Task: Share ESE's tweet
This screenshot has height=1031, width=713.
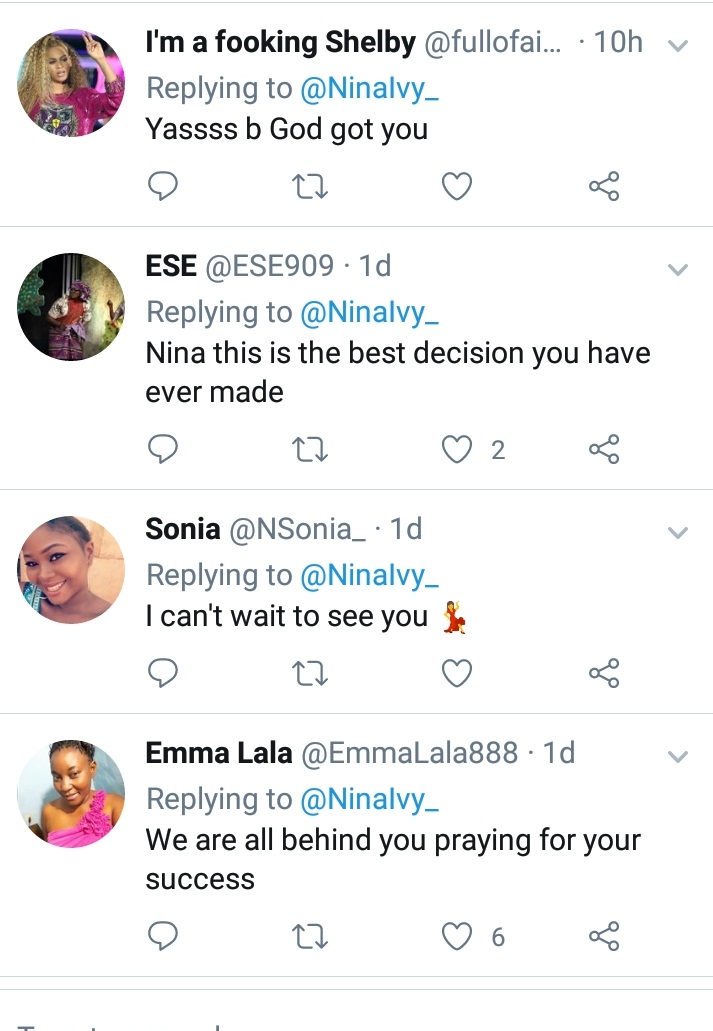Action: point(604,450)
